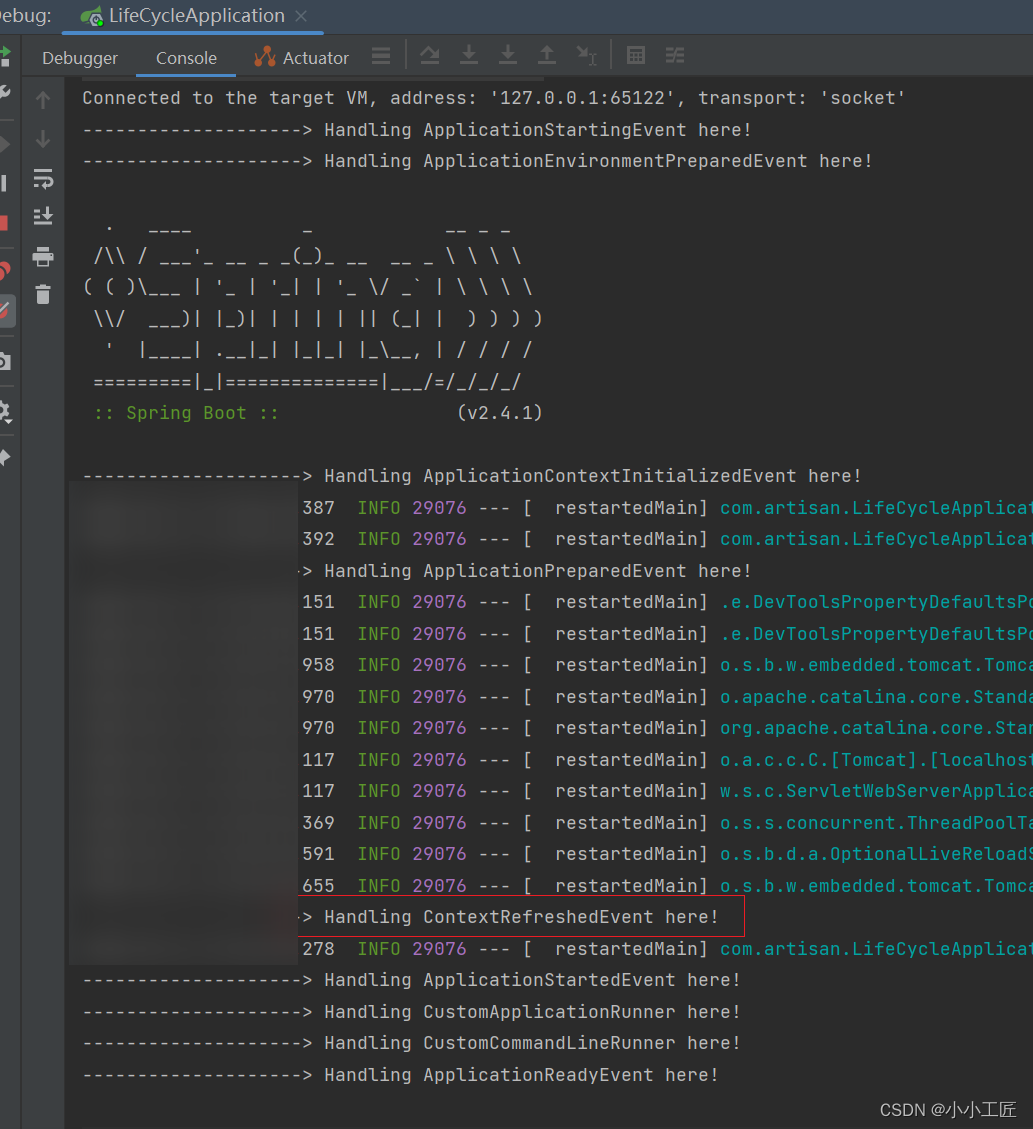The image size is (1033, 1129).
Task: Switch to the Debugger tab
Action: coord(80,58)
